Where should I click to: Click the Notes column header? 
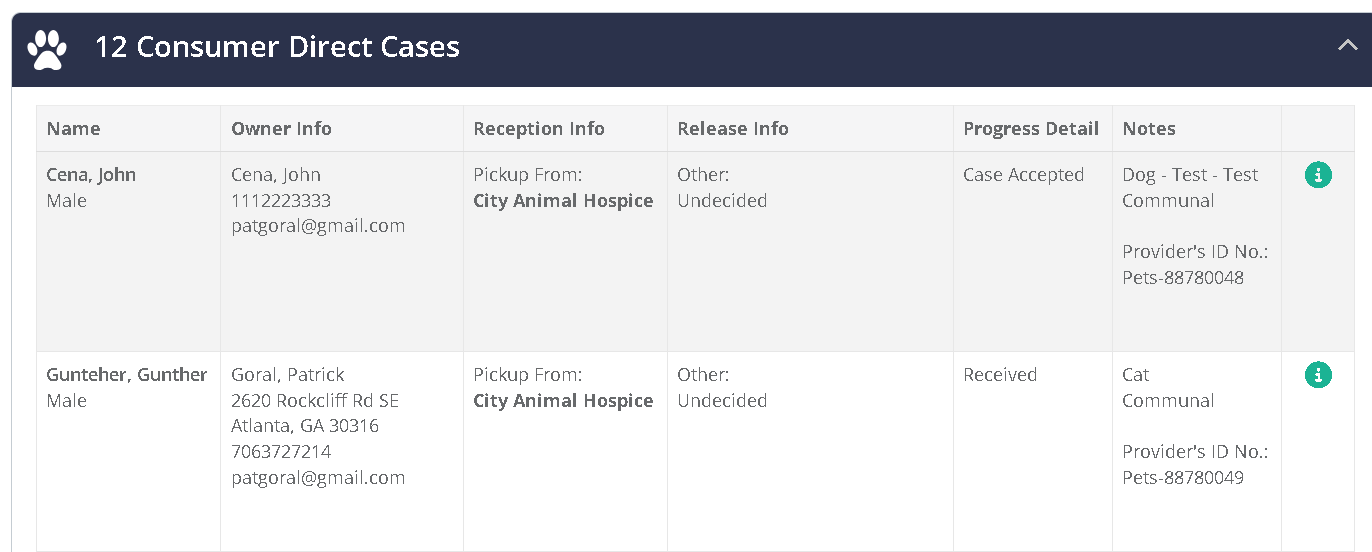[x=1148, y=128]
